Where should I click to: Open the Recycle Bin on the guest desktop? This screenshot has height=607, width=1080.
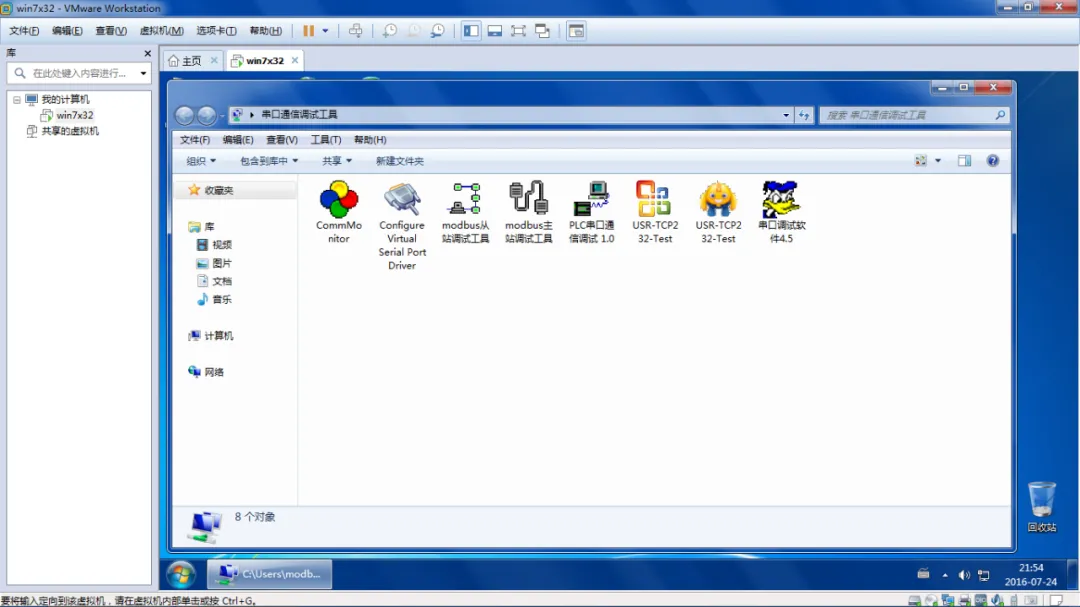pyautogui.click(x=1041, y=507)
